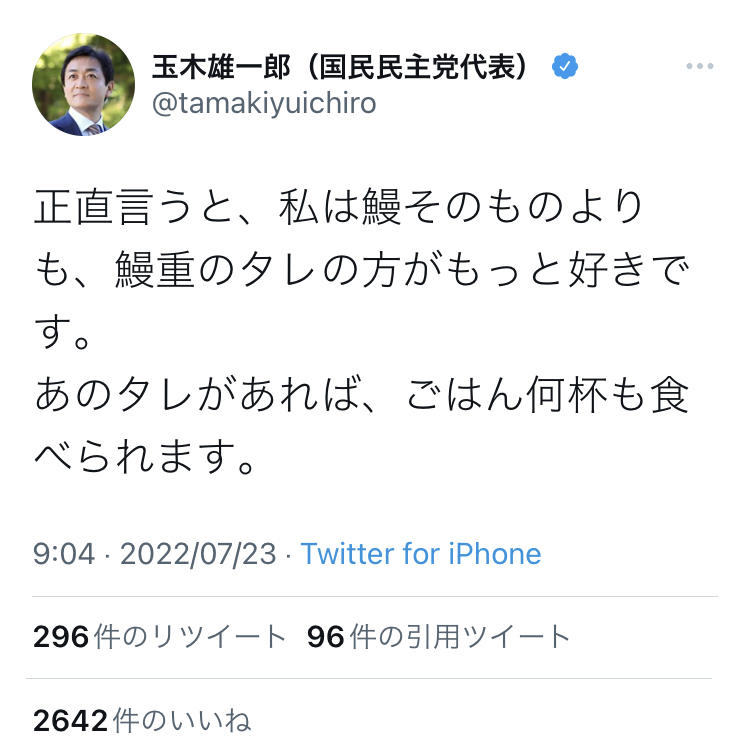Screen dimensions: 750x752
Task: Click the 2642 likes count number
Action: (x=70, y=720)
